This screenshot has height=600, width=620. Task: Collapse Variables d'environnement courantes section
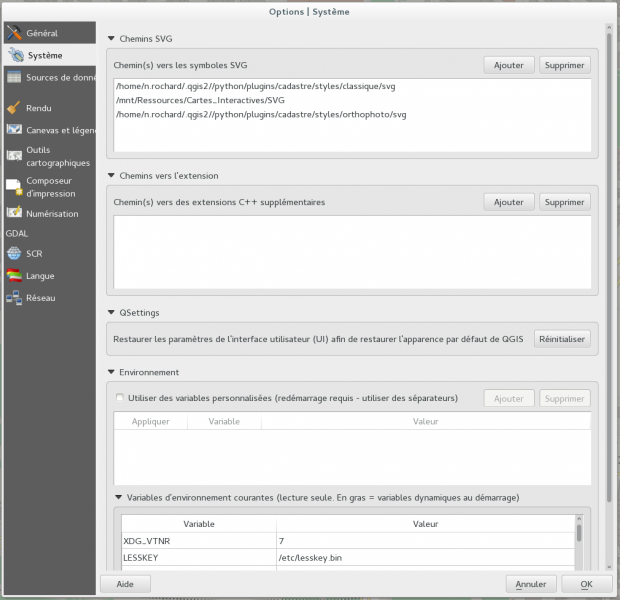(119, 497)
